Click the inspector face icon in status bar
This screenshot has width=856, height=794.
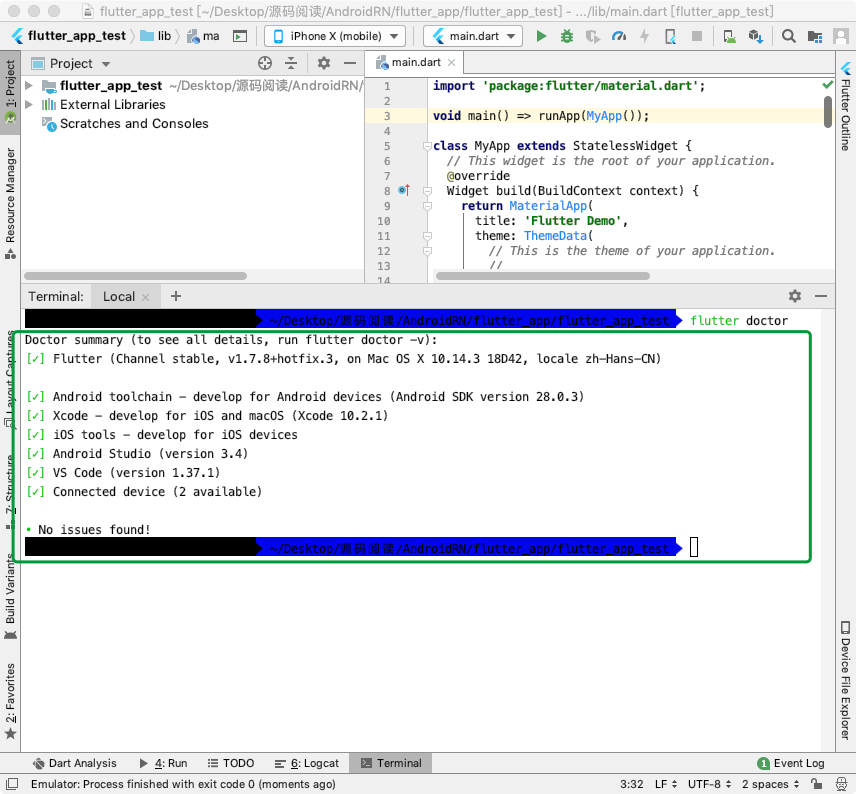pyautogui.click(x=841, y=784)
